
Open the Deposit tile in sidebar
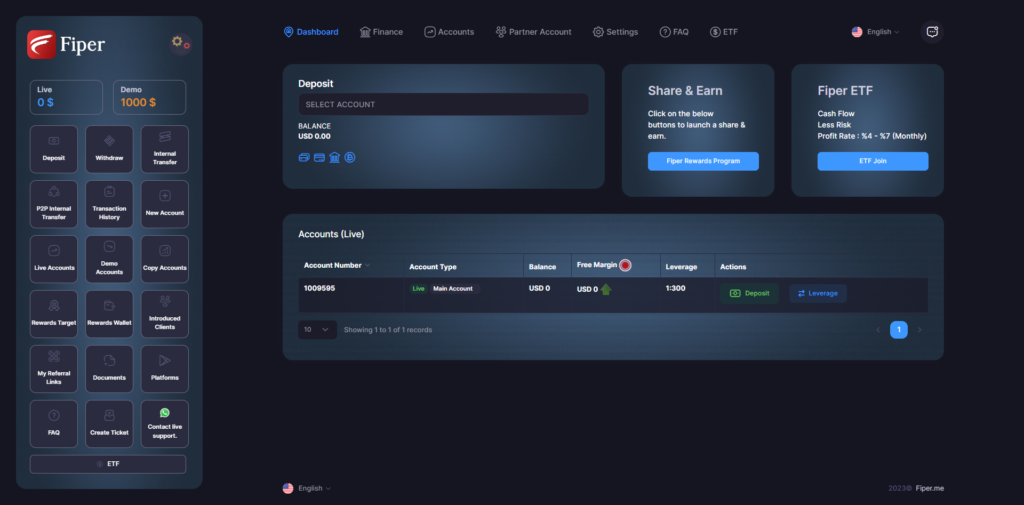pos(53,149)
